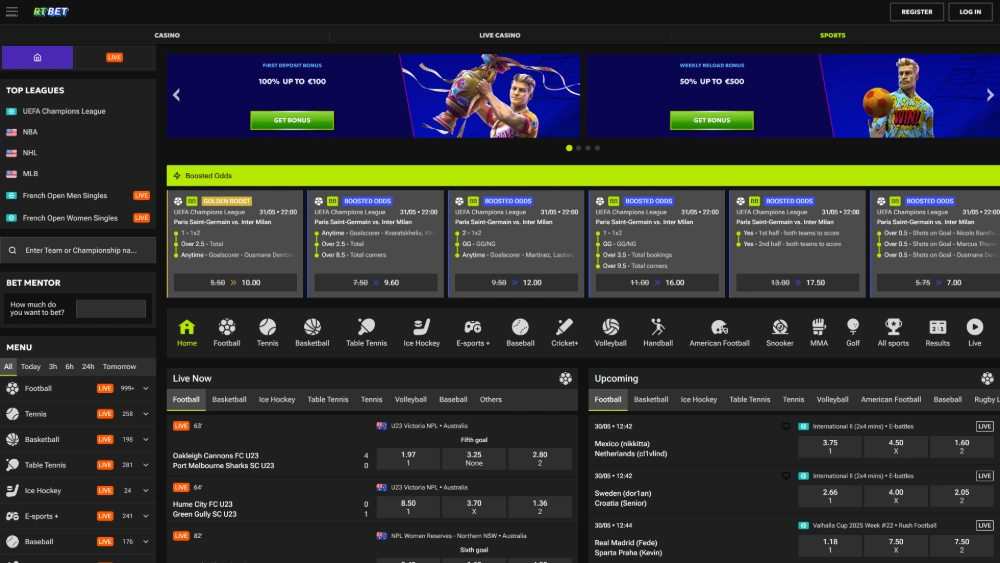Open the SPORTS tab
Screen dimensions: 1000x563
(x=832, y=35)
